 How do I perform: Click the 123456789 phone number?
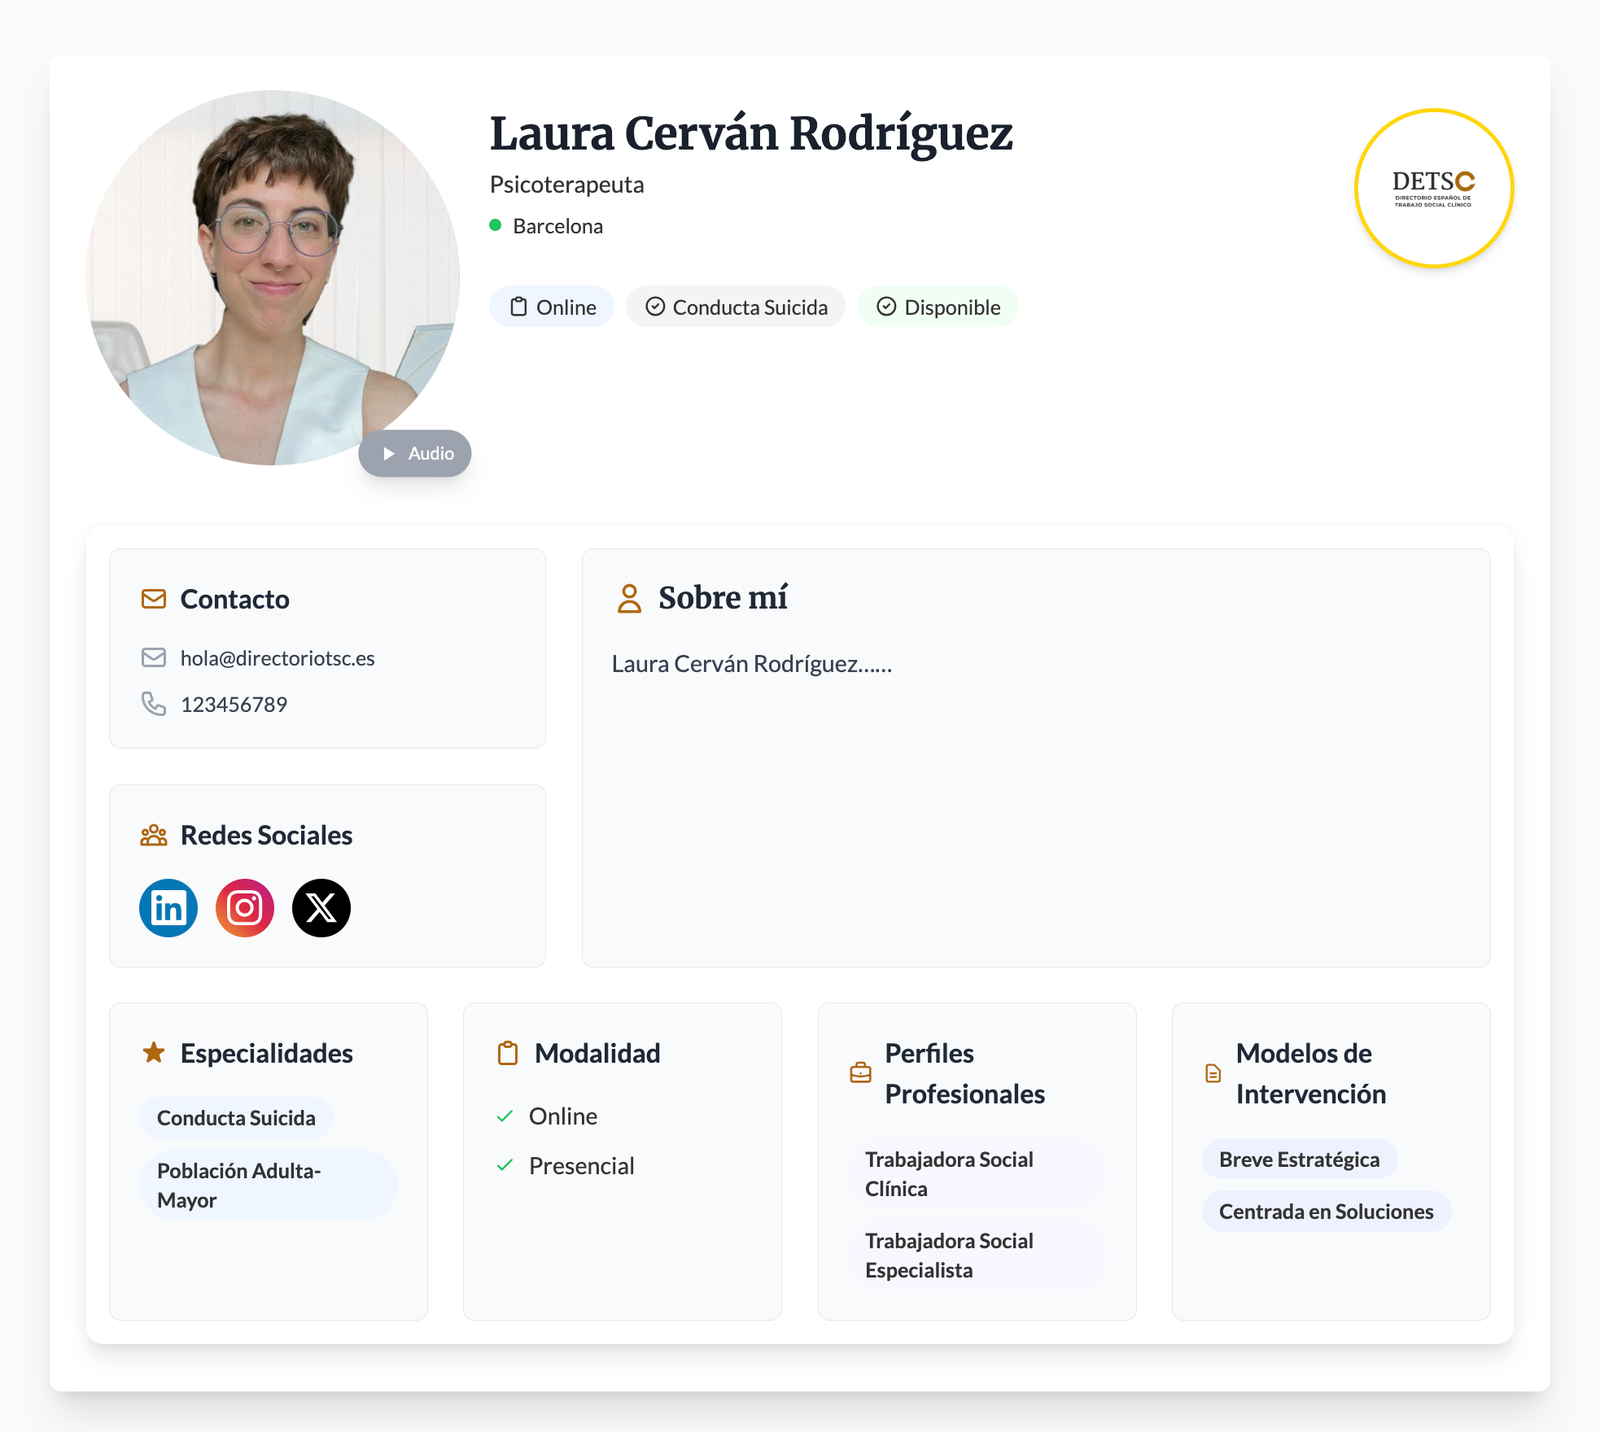pos(234,704)
